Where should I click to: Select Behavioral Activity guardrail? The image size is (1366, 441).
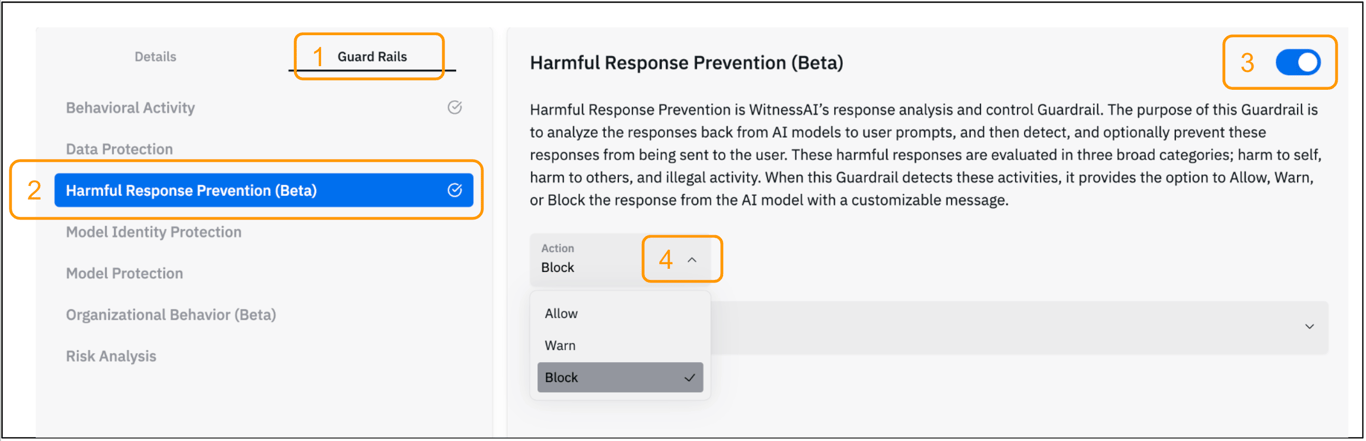click(x=130, y=108)
